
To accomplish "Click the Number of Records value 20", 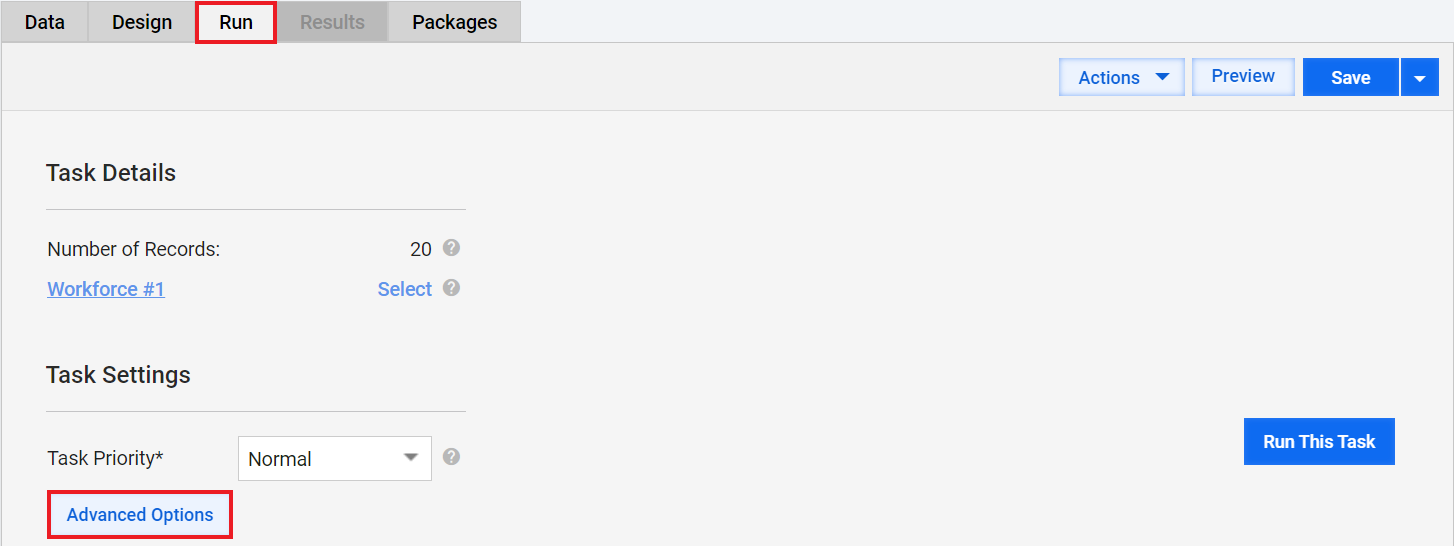I will click(421, 249).
